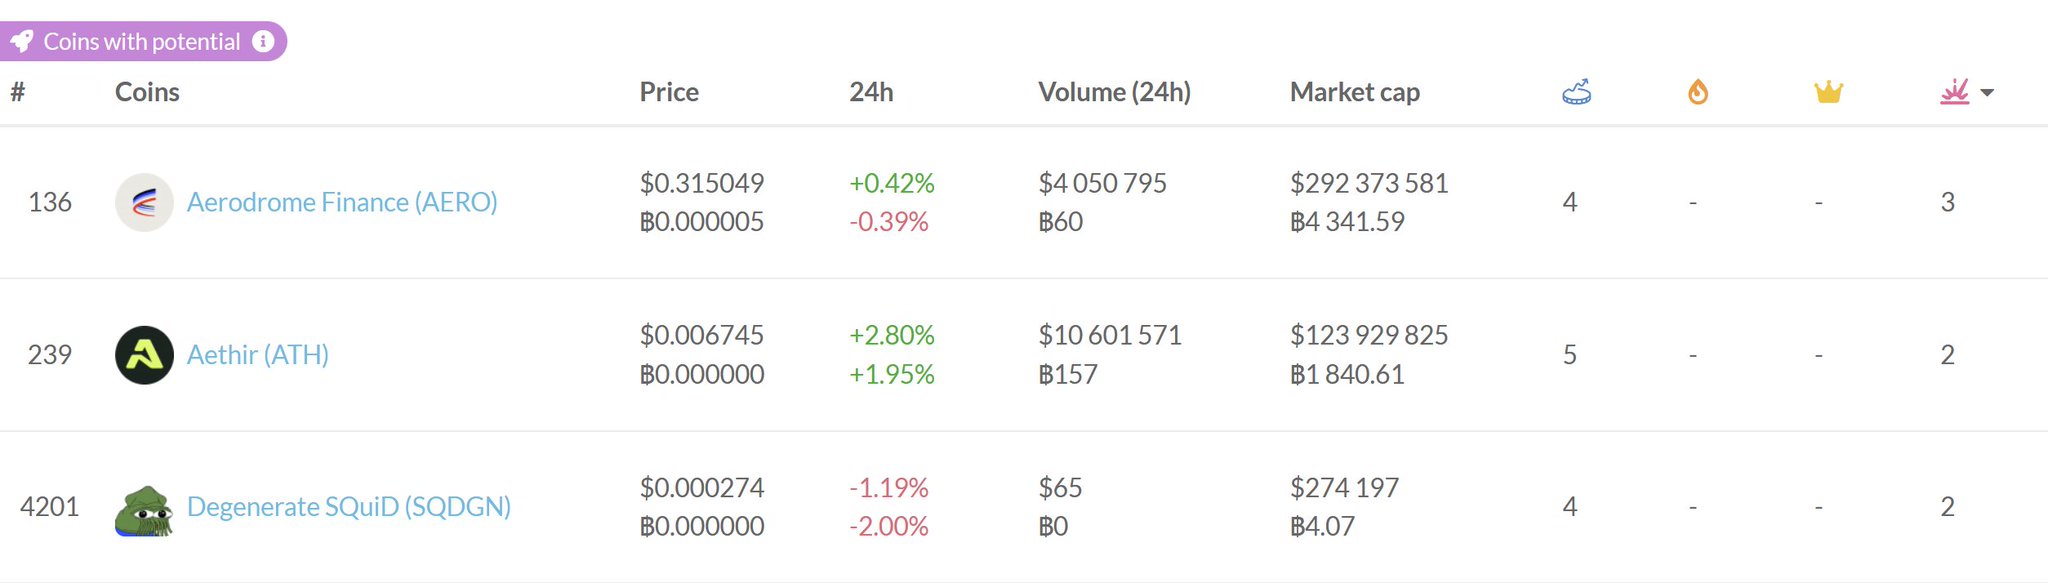Click the yellow crown column icon

point(1828,93)
